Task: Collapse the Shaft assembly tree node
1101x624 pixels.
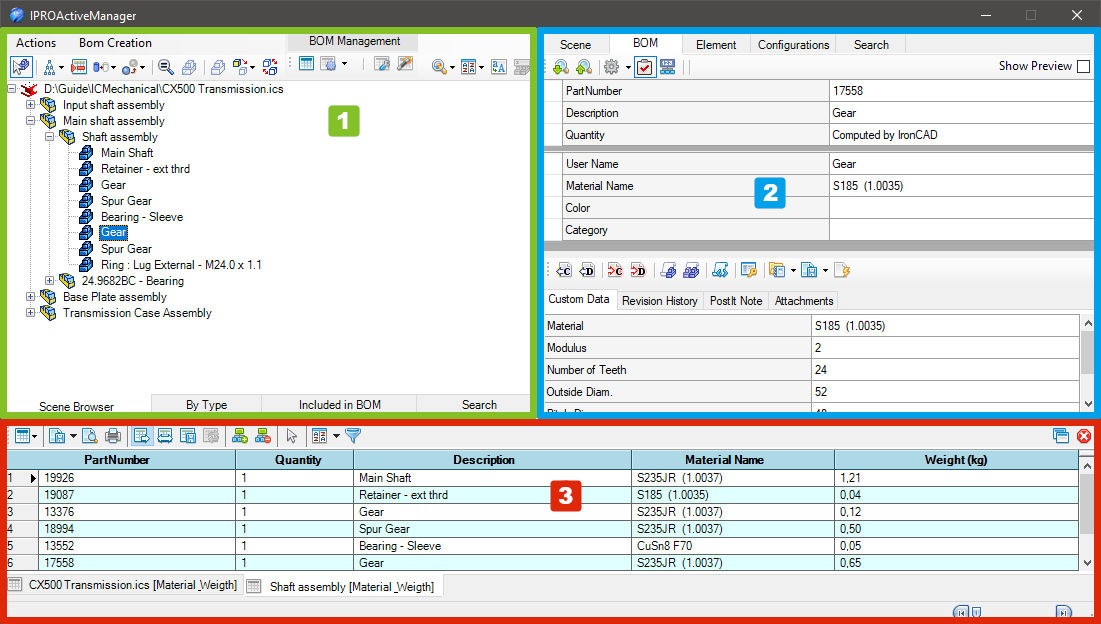Action: point(50,137)
